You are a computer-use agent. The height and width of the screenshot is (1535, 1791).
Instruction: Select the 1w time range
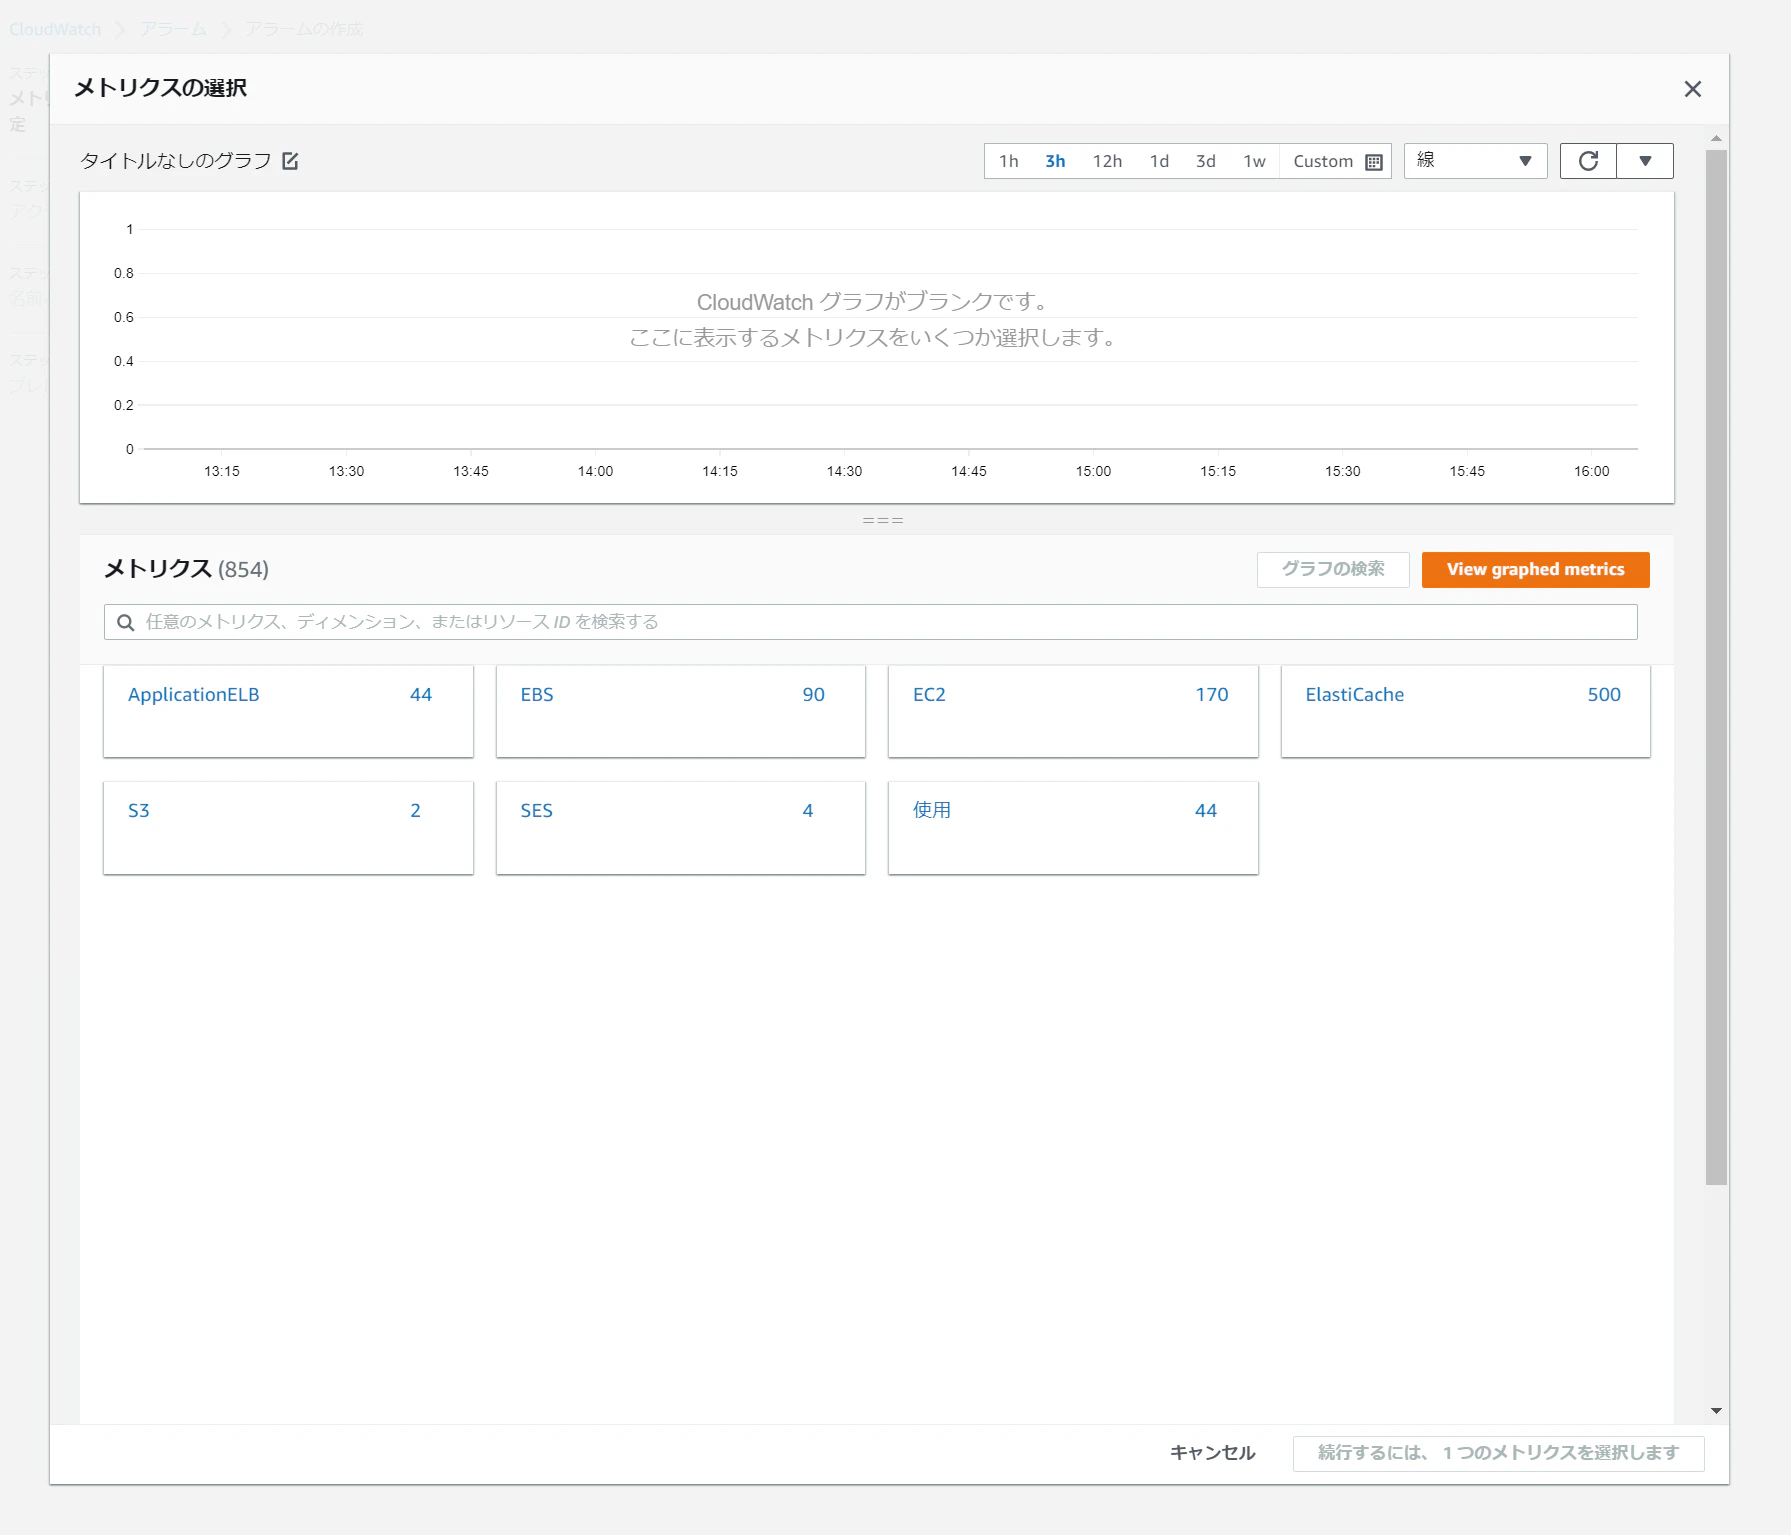pos(1254,161)
